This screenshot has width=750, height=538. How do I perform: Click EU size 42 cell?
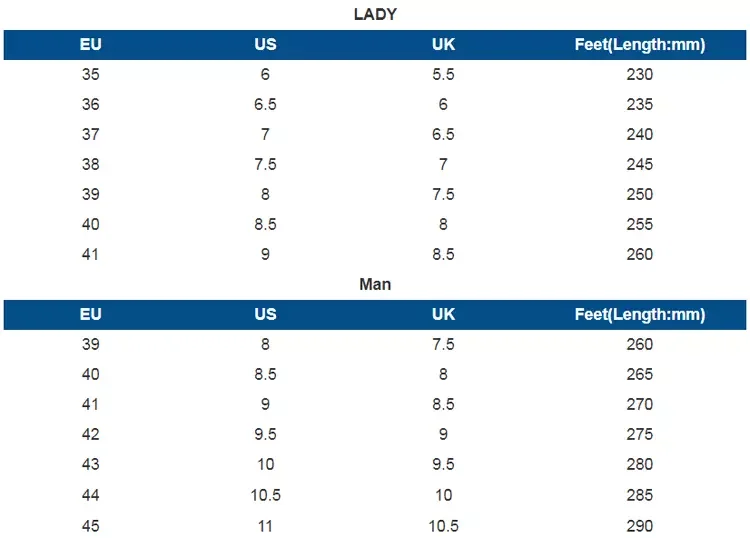pyautogui.click(x=90, y=434)
